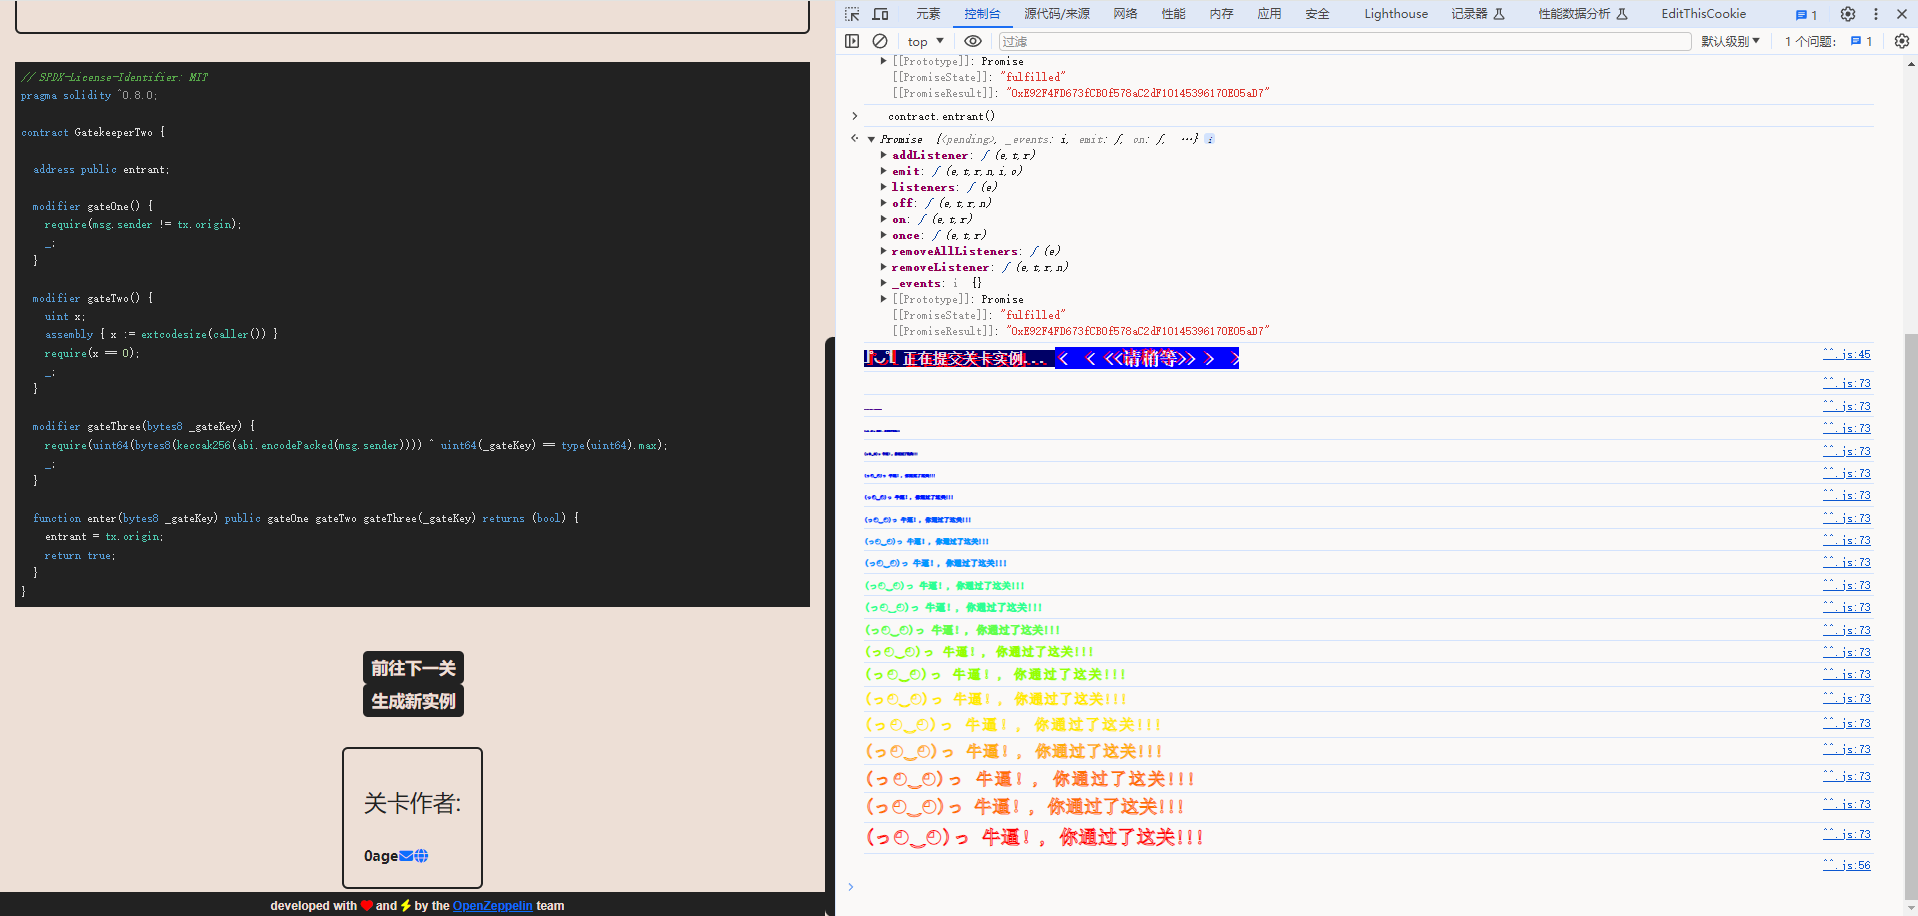The height and width of the screenshot is (916, 1918).
Task: Switch to the 网络 tab
Action: [x=1126, y=14]
